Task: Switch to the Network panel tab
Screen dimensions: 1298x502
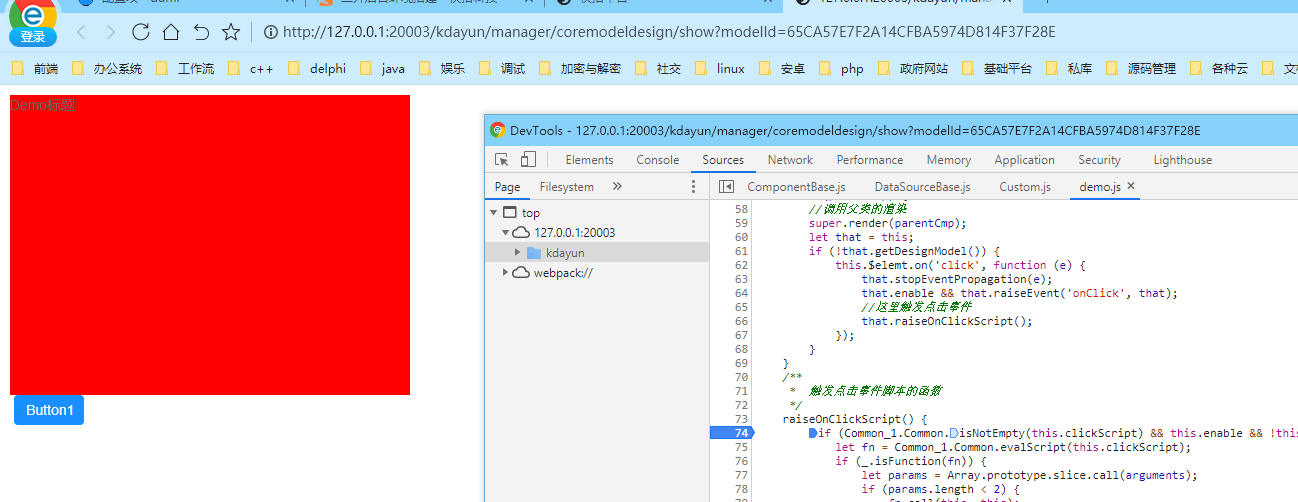Action: click(x=790, y=160)
